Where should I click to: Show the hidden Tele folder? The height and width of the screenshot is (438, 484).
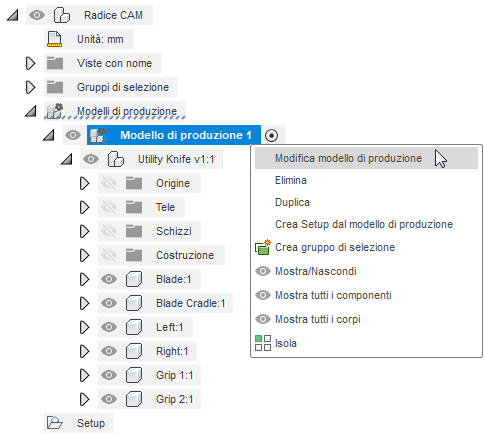click(x=109, y=207)
